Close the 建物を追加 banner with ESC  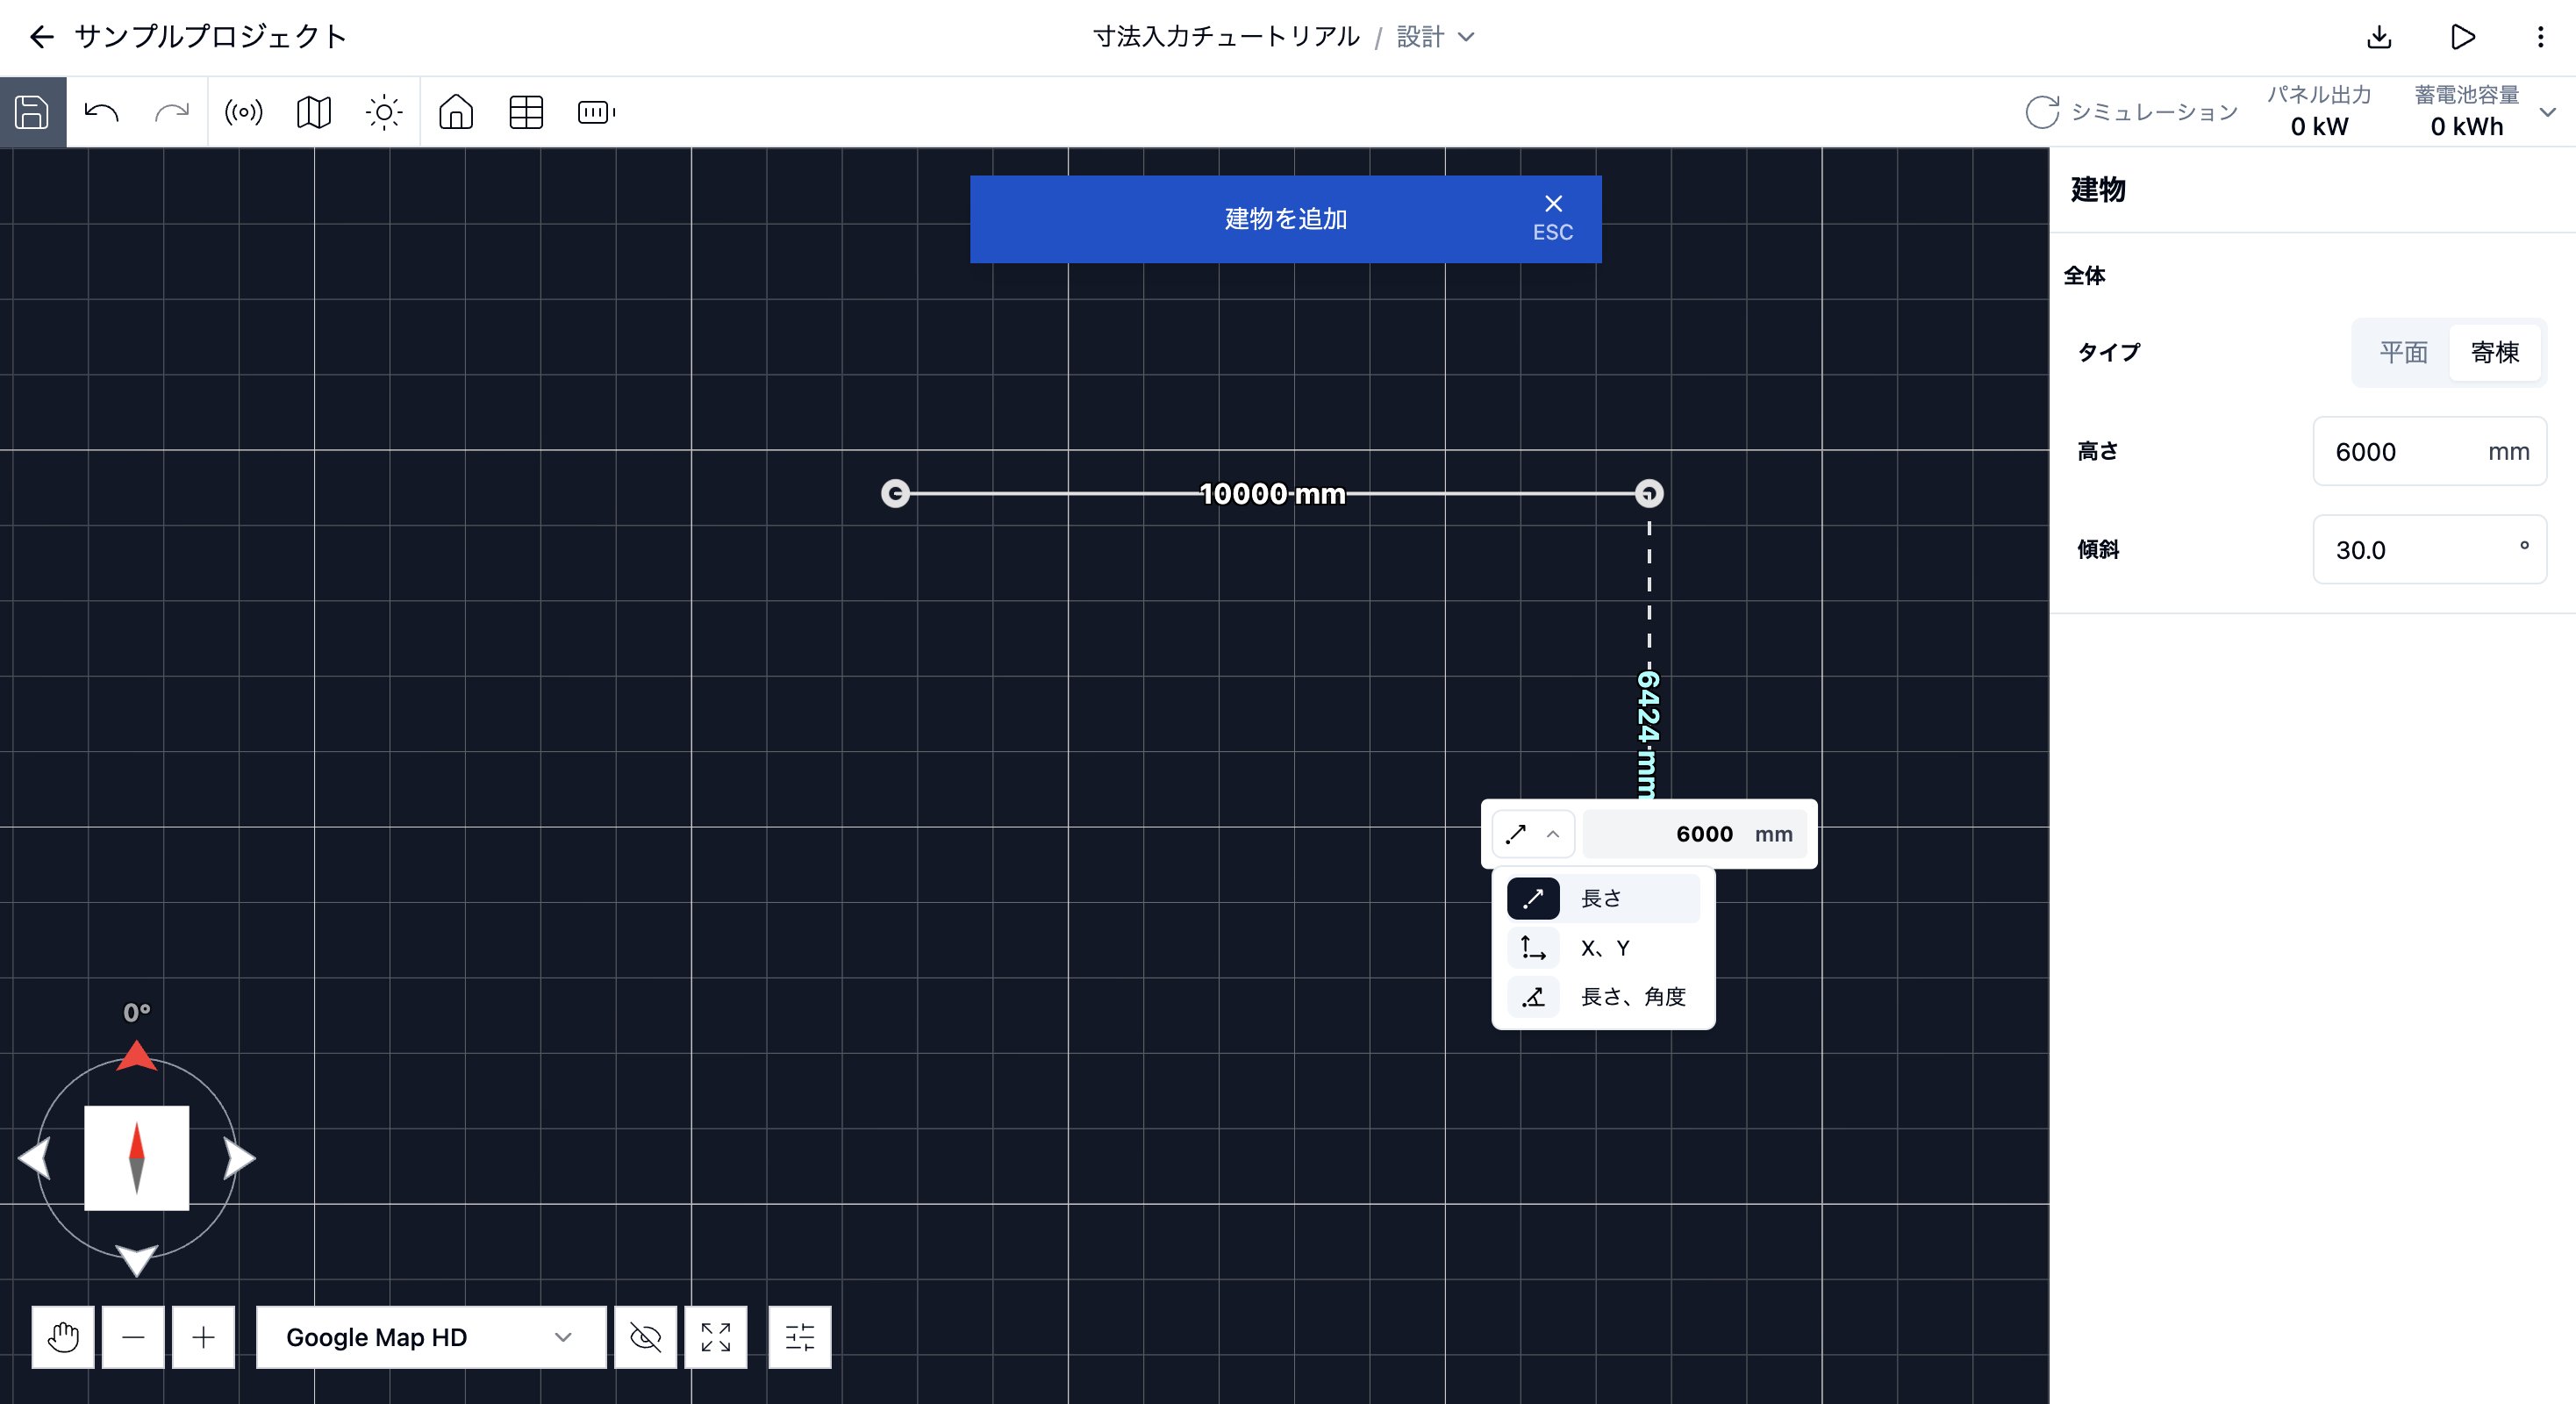1553,218
